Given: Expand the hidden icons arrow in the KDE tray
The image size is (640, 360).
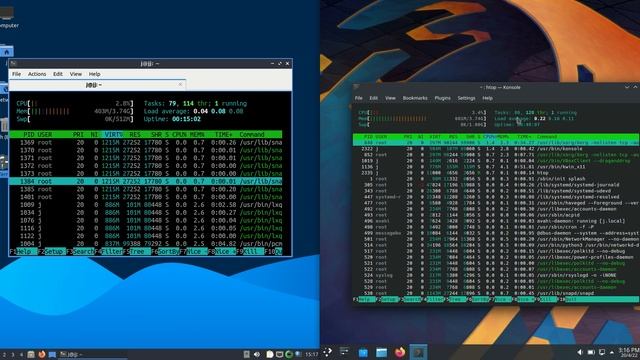Looking at the screenshot, I should pyautogui.click(x=612, y=352).
